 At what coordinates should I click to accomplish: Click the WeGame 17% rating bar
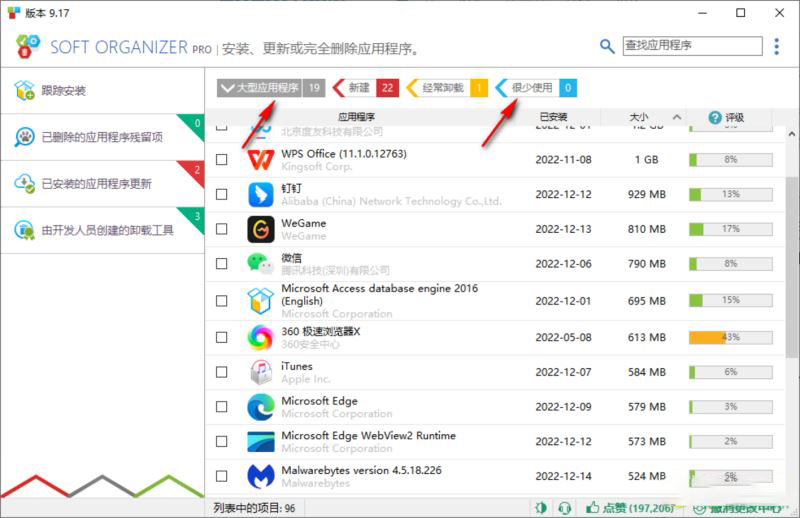pos(731,229)
